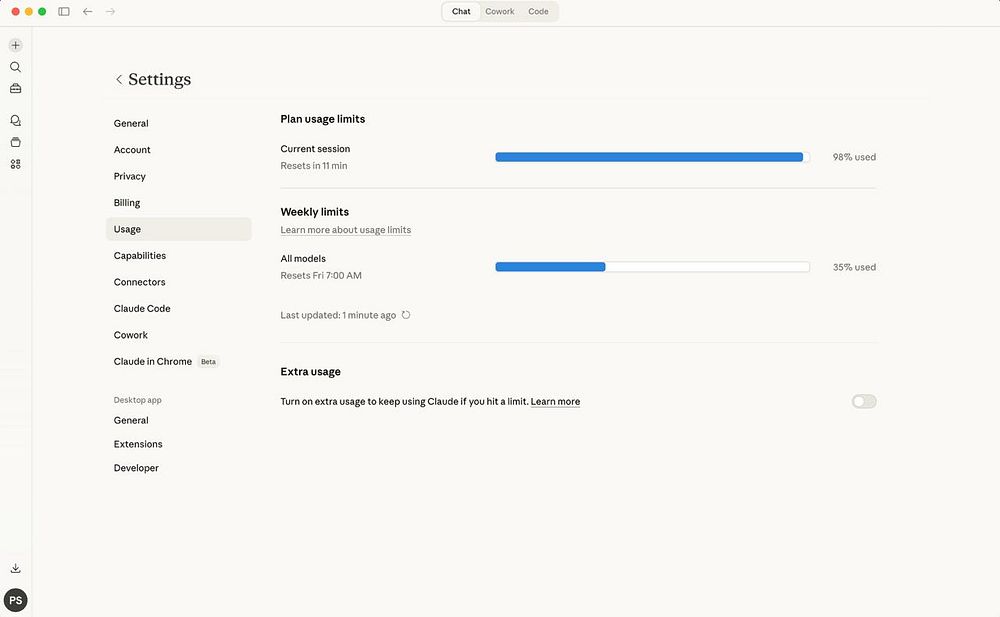1000x617 pixels.
Task: Refresh usage with the reload icon
Action: click(x=406, y=315)
